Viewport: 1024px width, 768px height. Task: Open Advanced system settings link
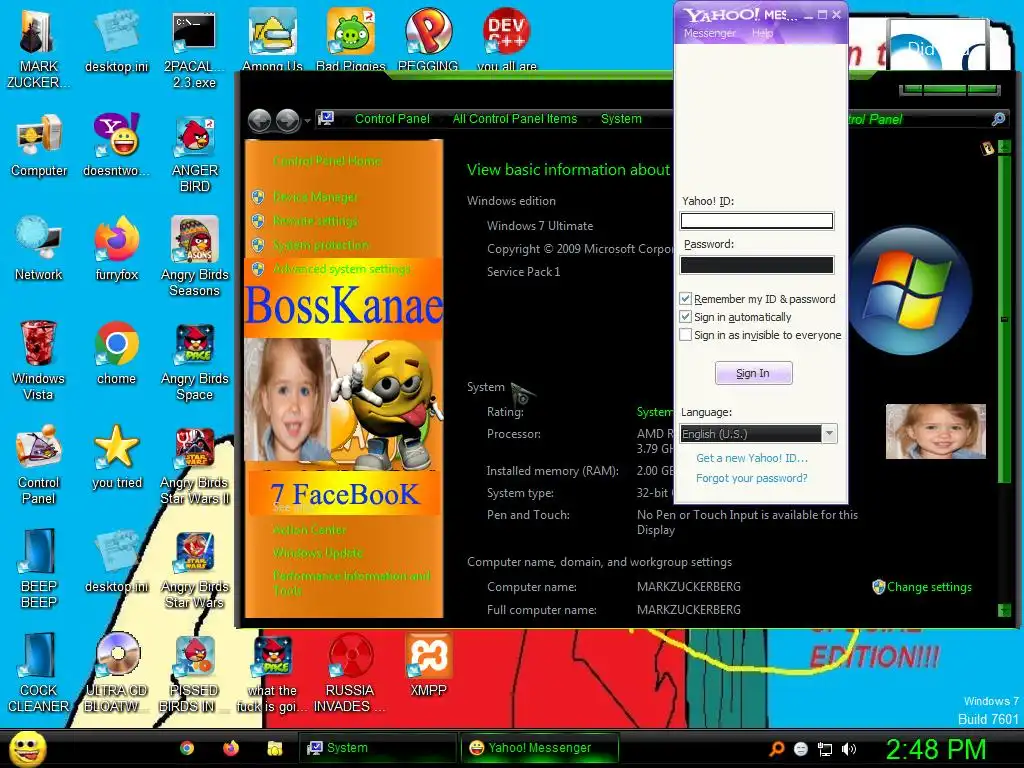tap(342, 269)
